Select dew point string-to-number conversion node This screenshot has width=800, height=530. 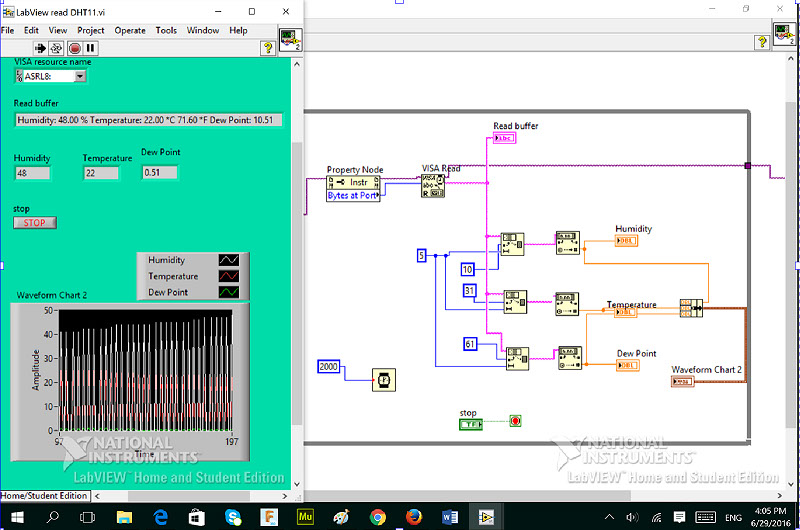click(x=570, y=358)
